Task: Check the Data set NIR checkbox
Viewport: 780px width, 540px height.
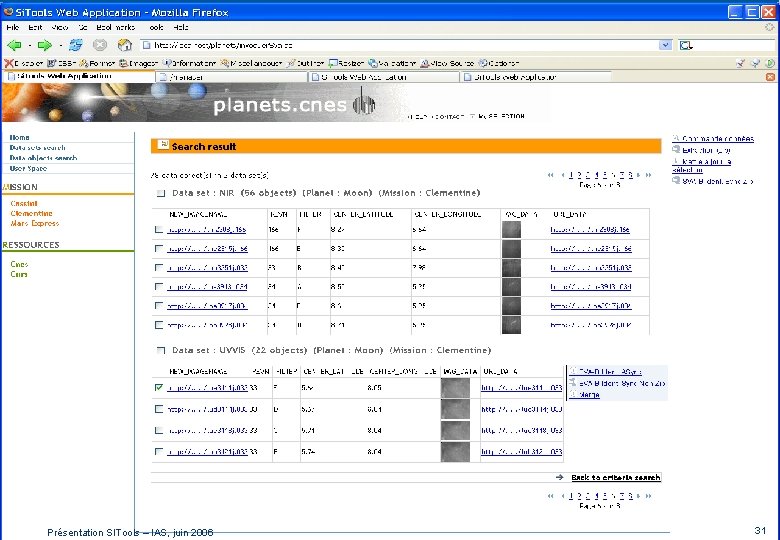Action: (x=161, y=193)
